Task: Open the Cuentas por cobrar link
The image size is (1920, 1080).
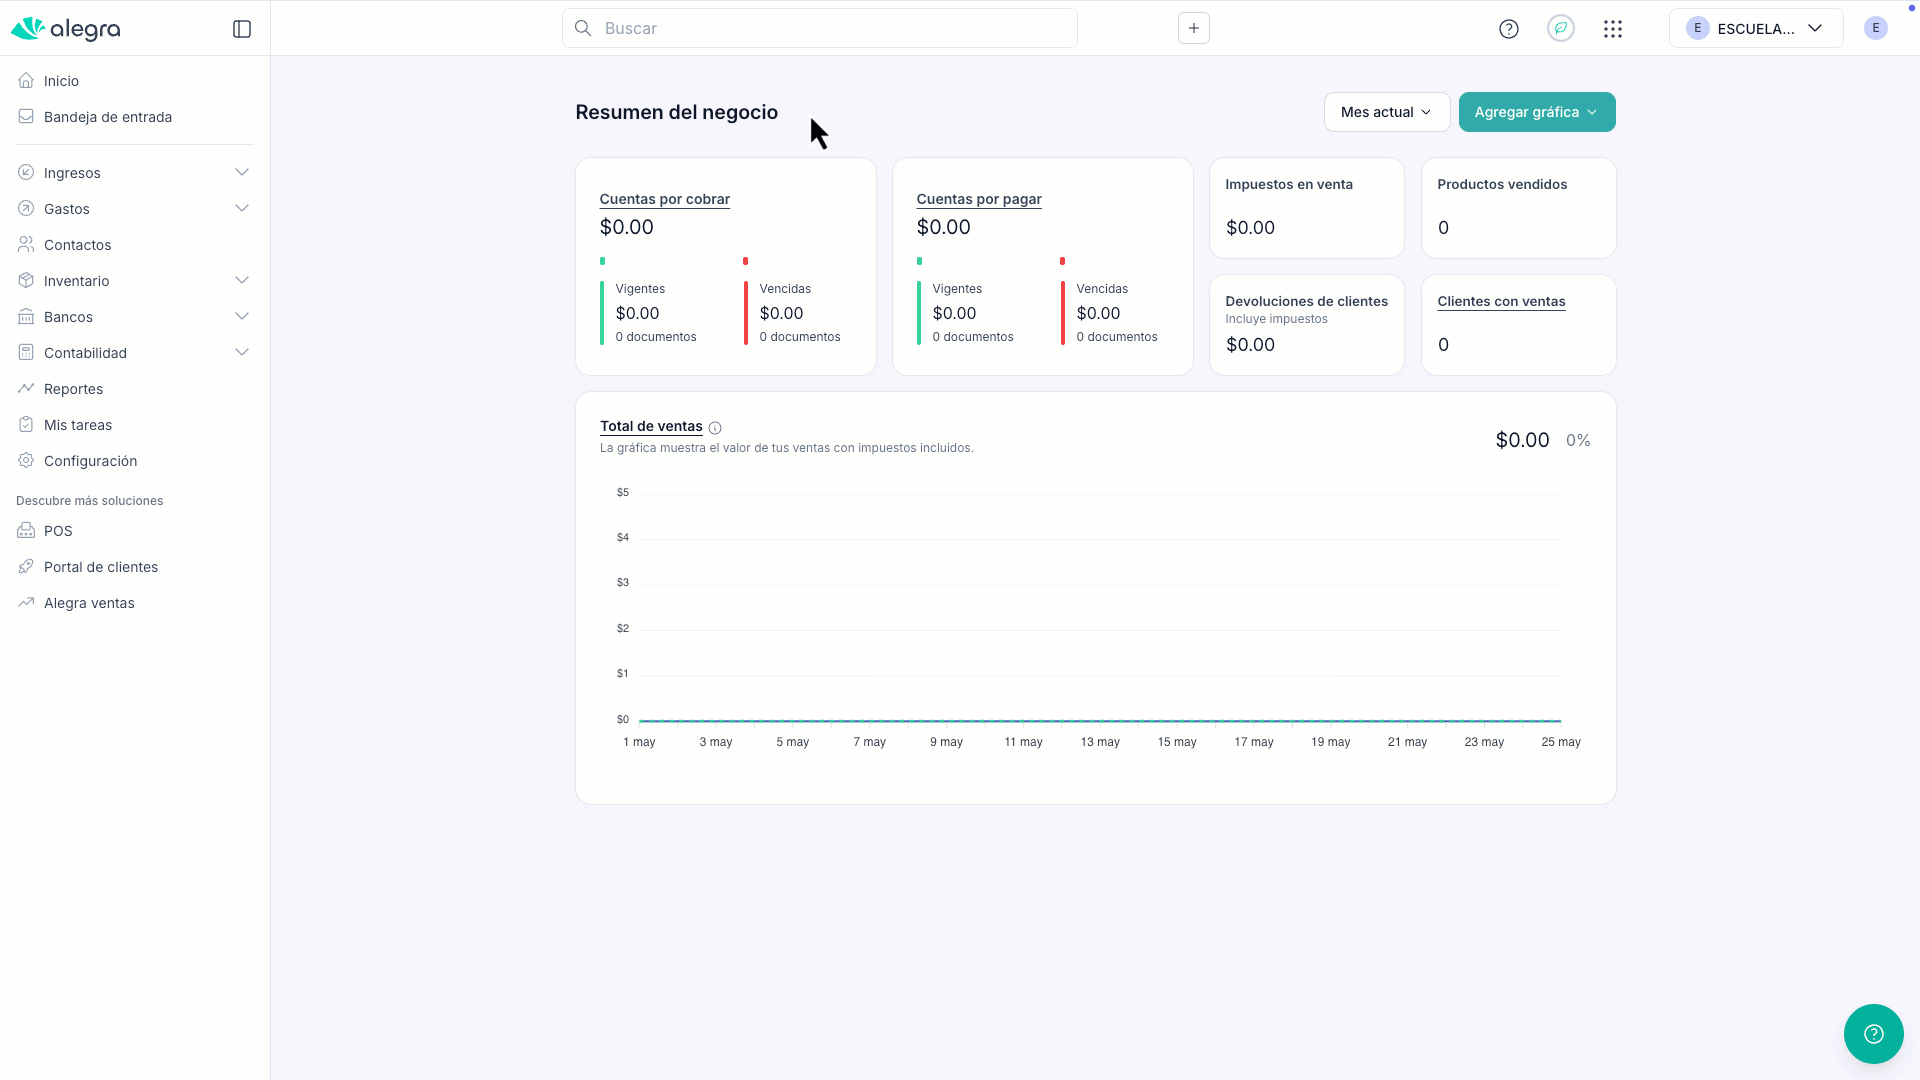Action: click(665, 199)
